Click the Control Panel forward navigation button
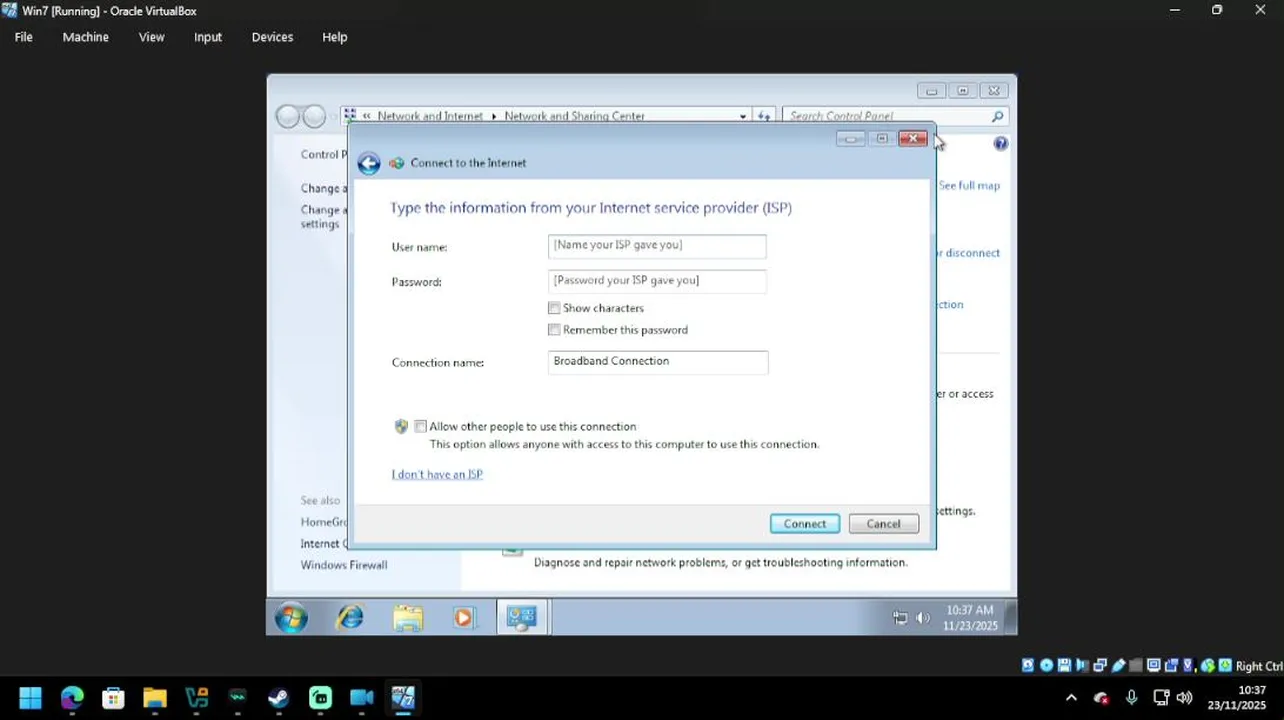 [x=314, y=117]
